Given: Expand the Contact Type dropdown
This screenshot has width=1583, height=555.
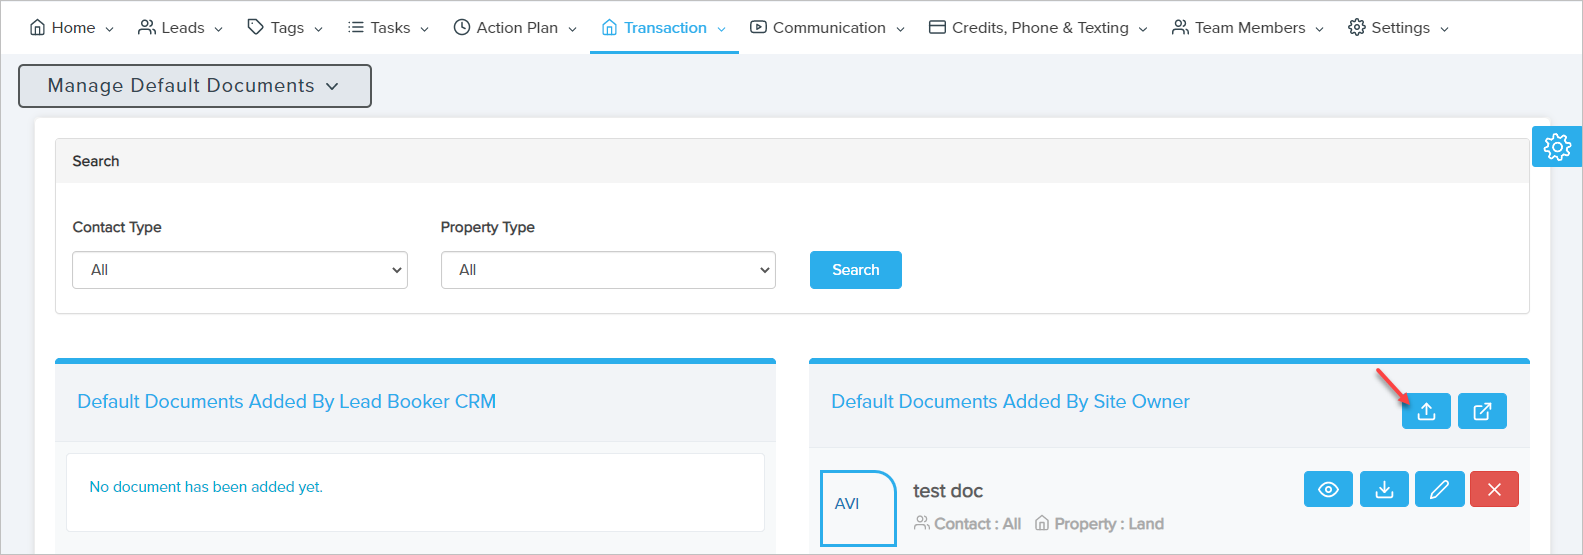Looking at the screenshot, I should [240, 270].
